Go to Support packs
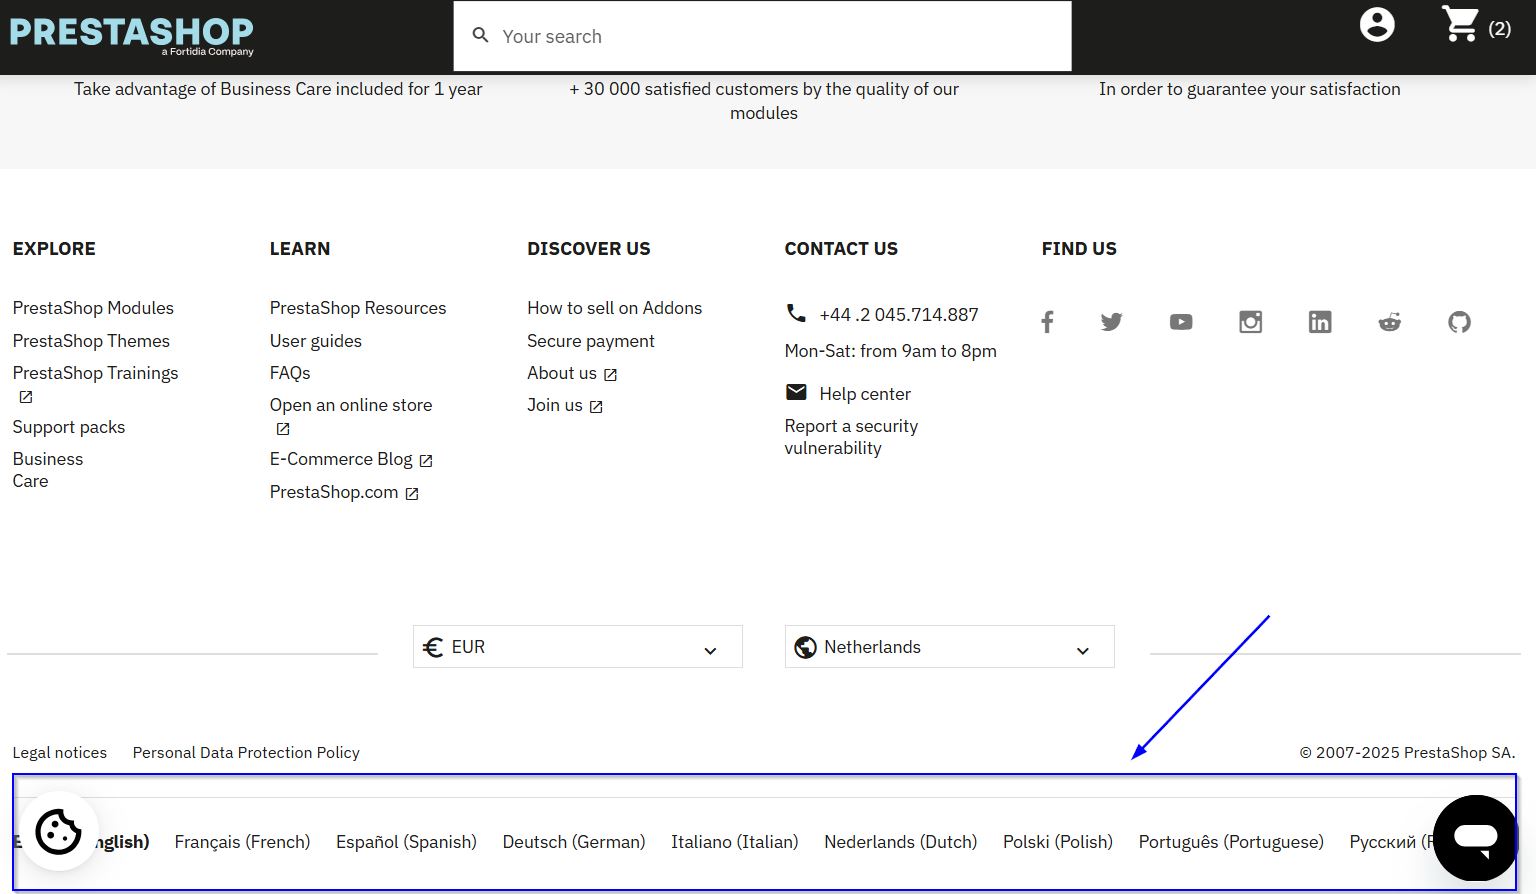The image size is (1536, 894). tap(69, 427)
